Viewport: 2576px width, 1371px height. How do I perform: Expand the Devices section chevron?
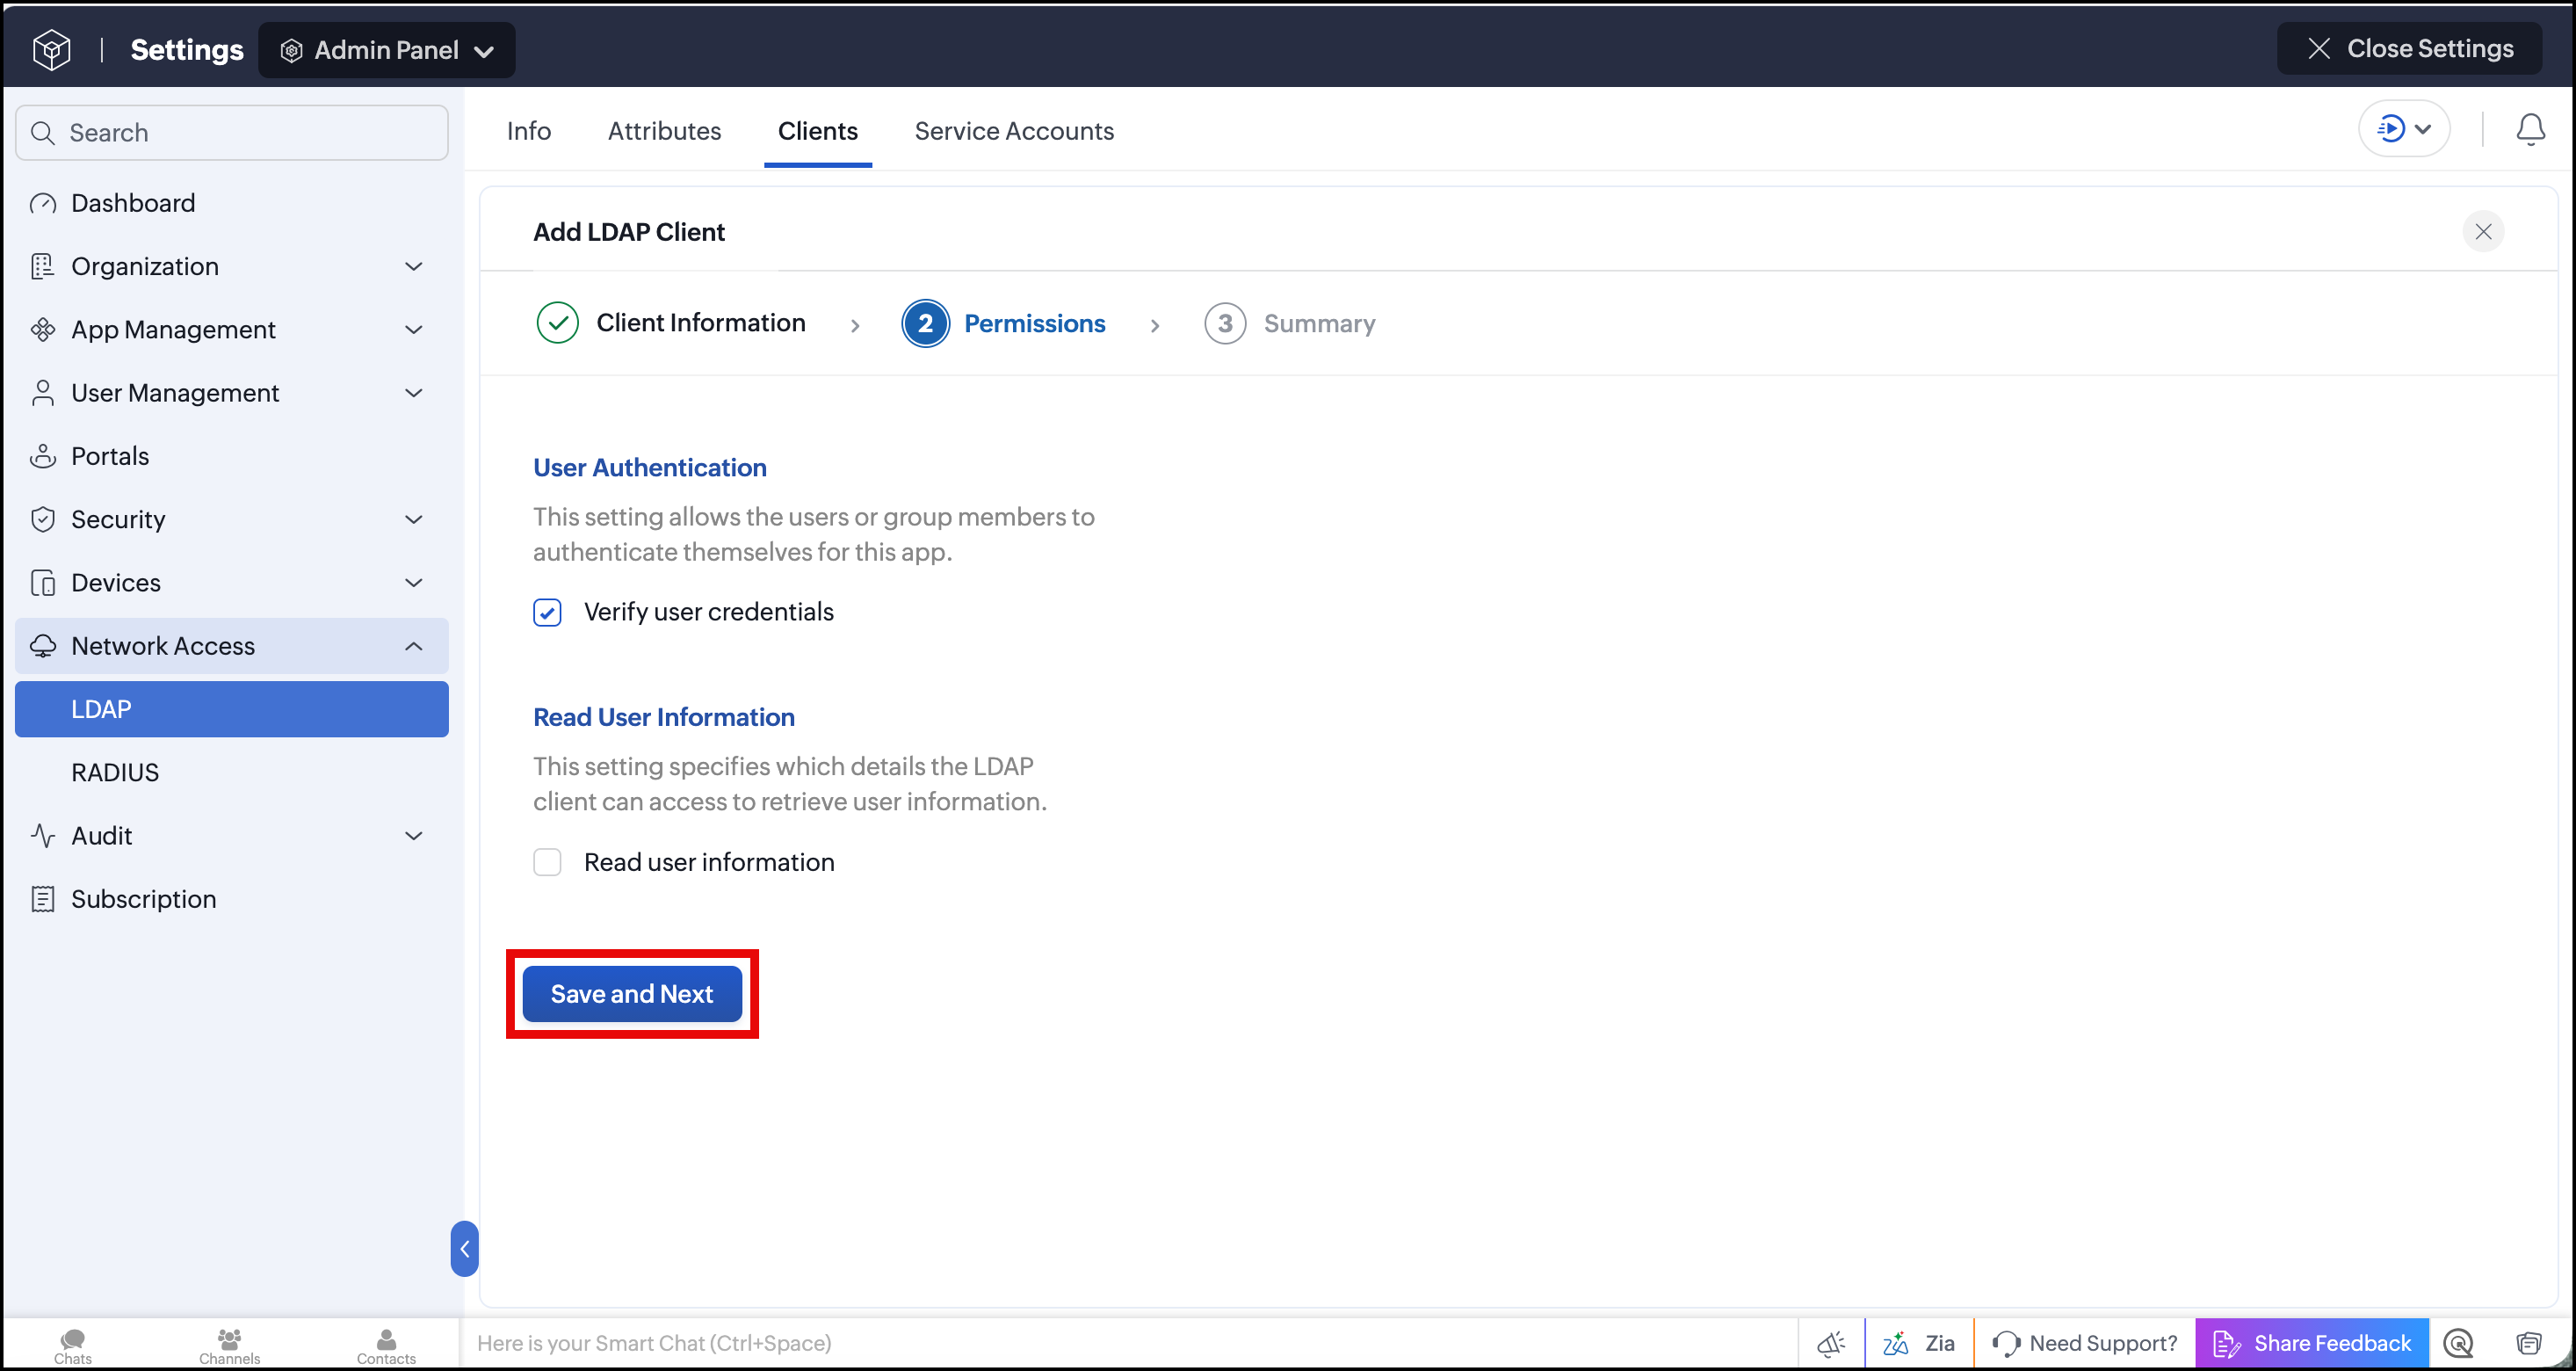(414, 583)
